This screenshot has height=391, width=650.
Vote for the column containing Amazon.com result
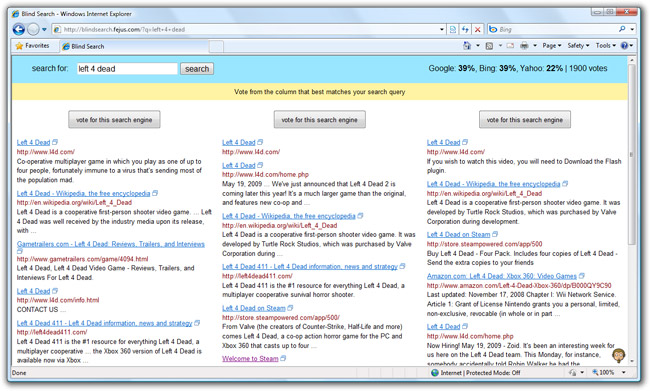point(525,120)
